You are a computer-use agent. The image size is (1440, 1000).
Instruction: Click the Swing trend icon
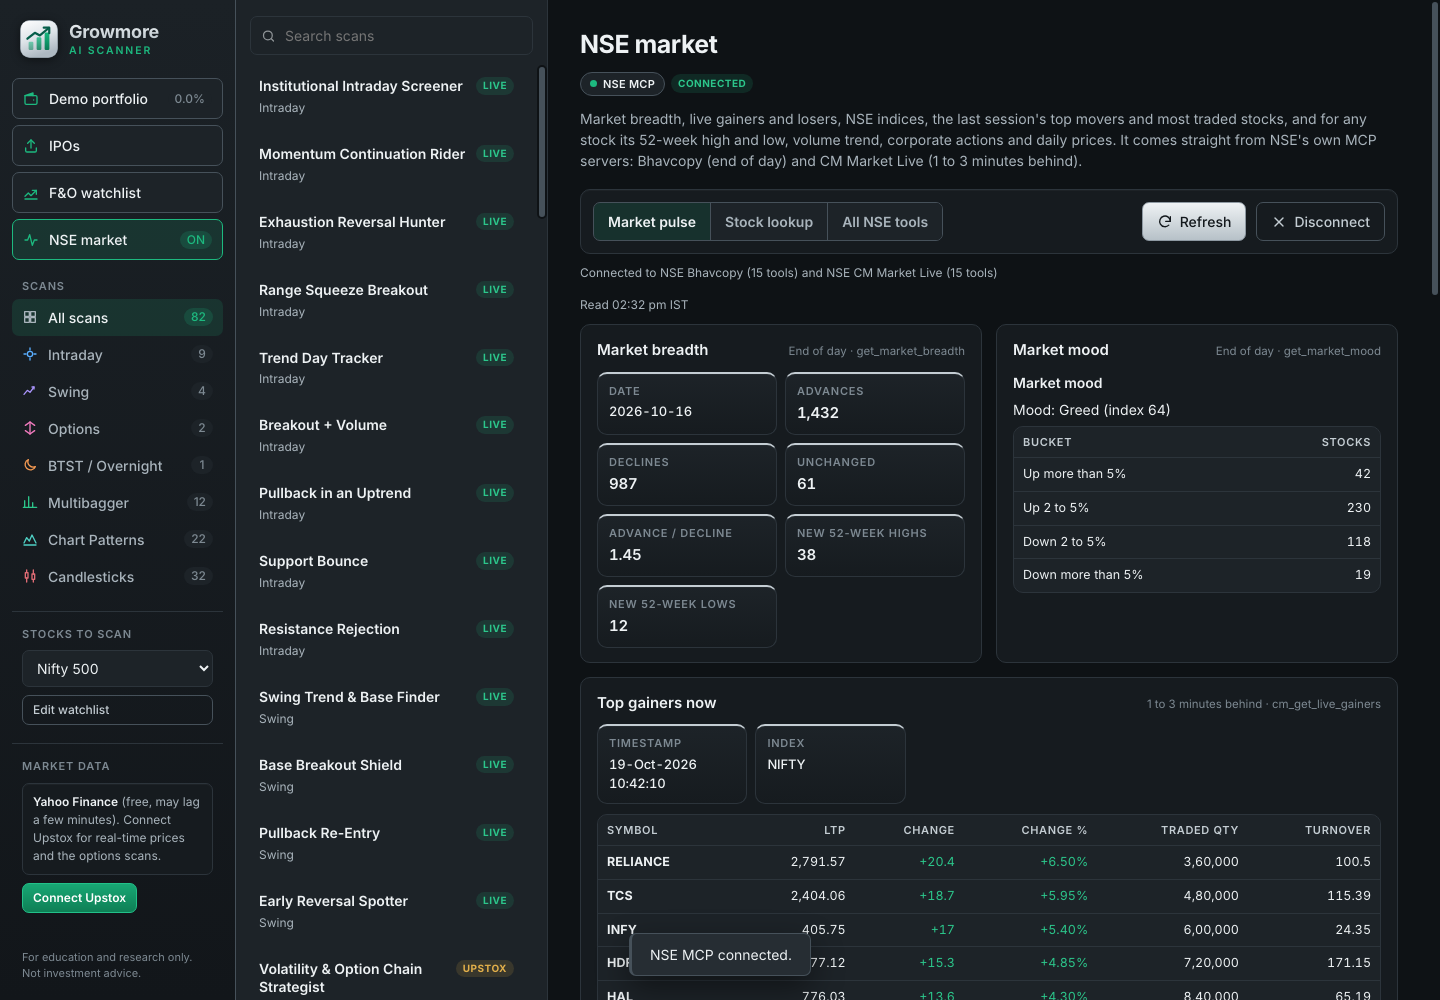click(x=30, y=392)
